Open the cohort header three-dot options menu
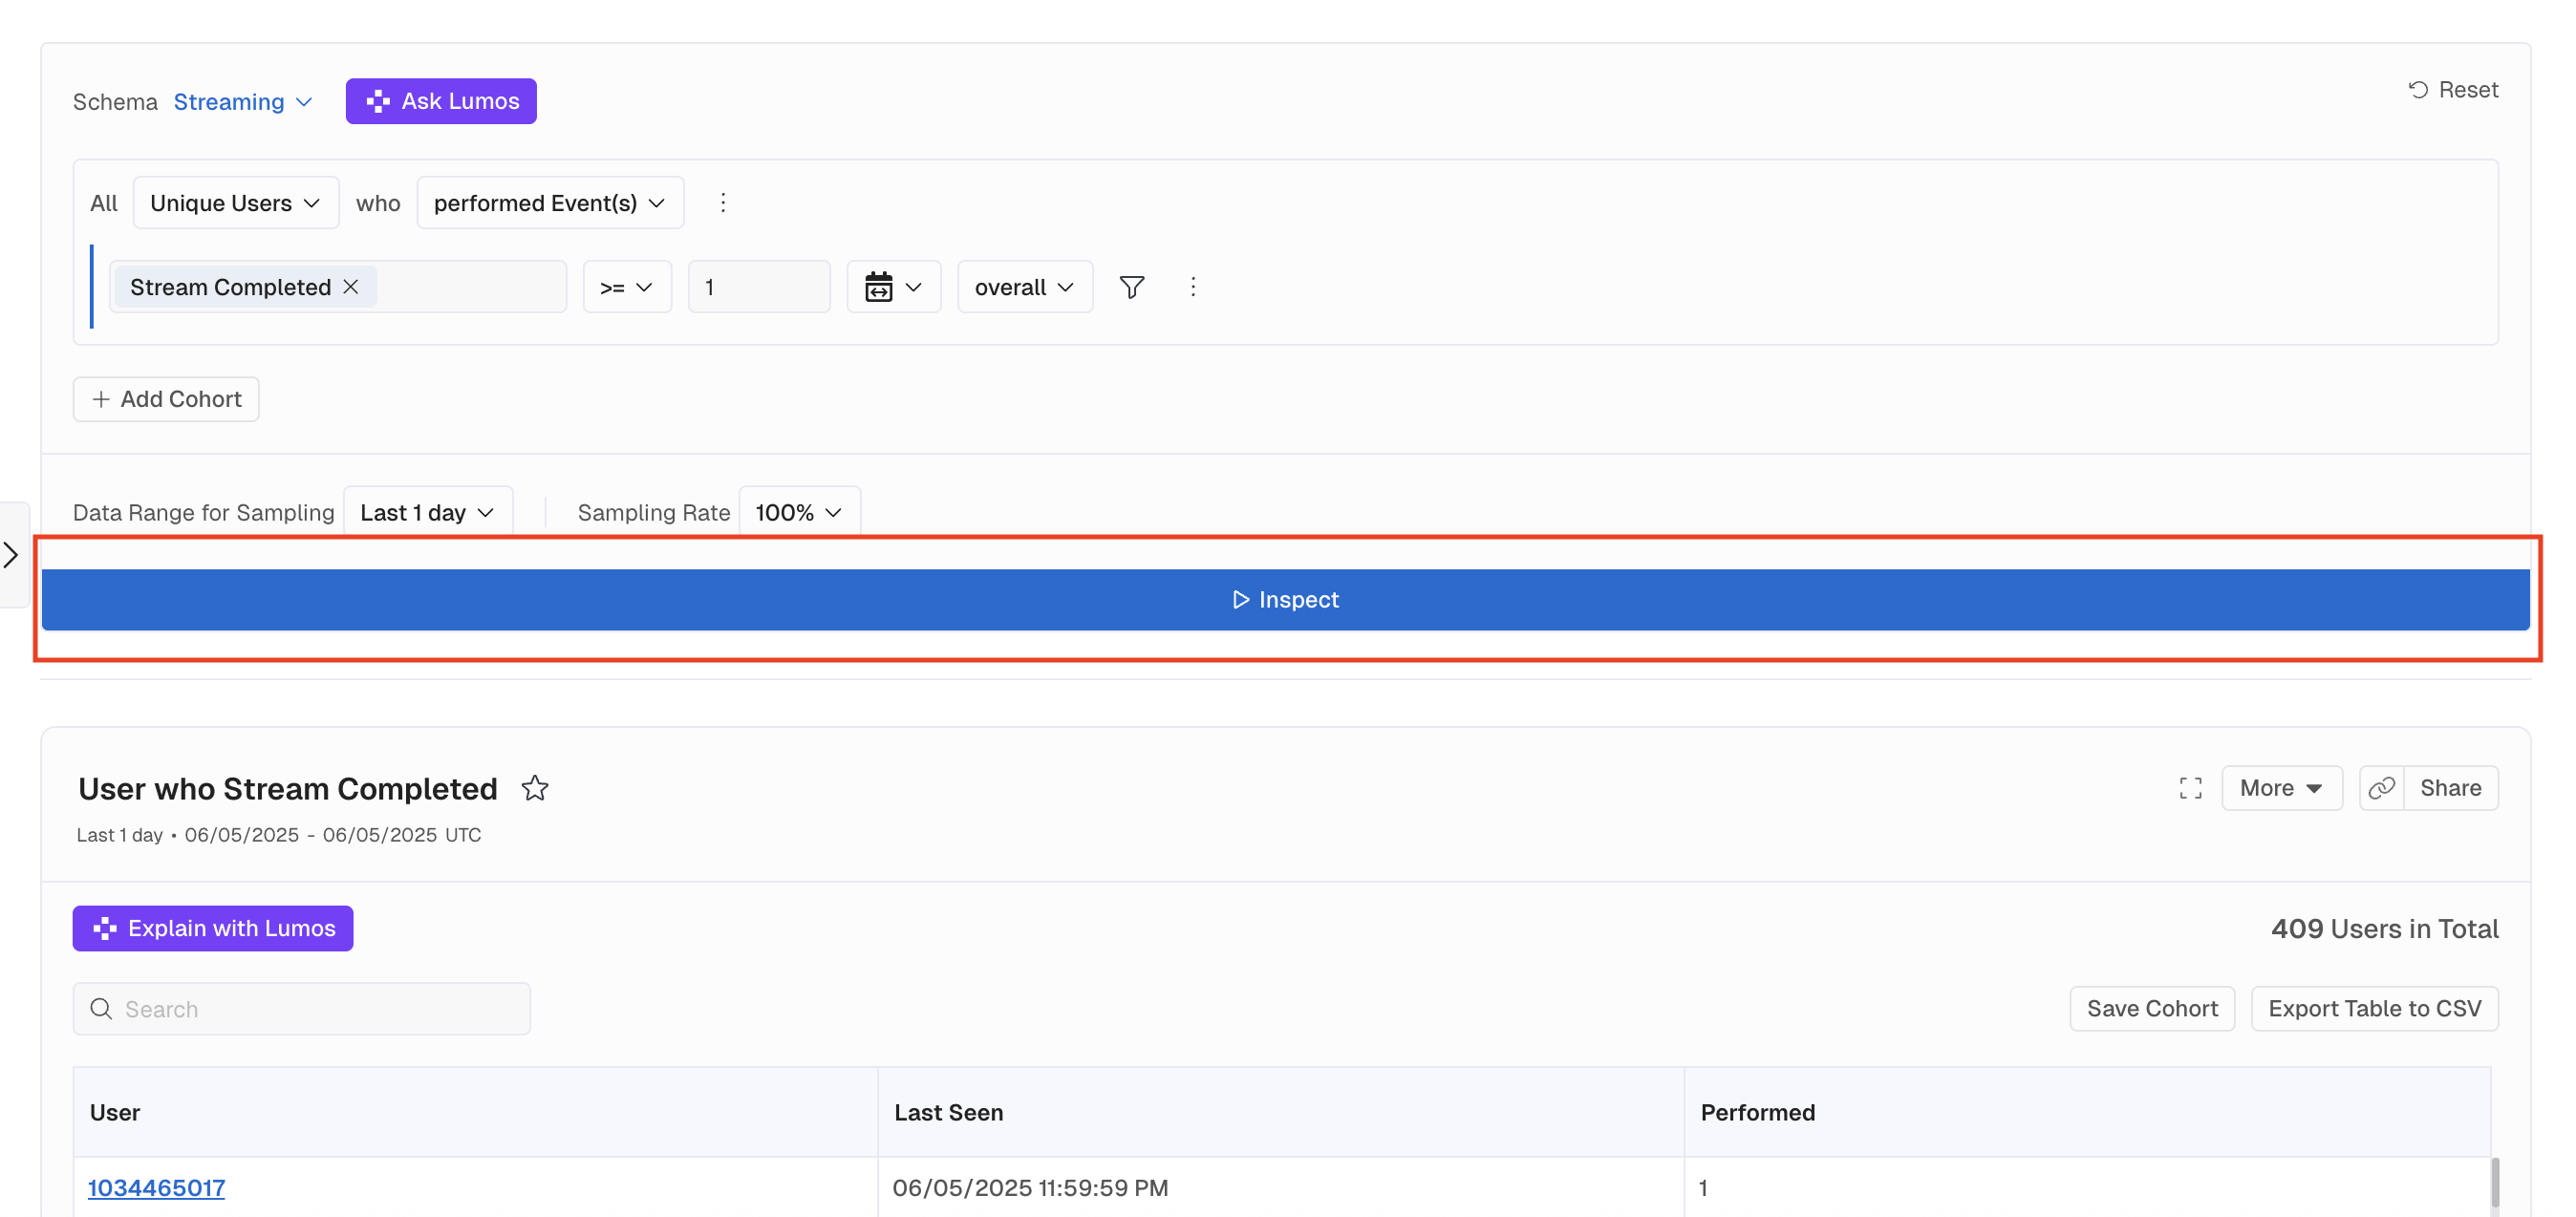 [x=722, y=203]
